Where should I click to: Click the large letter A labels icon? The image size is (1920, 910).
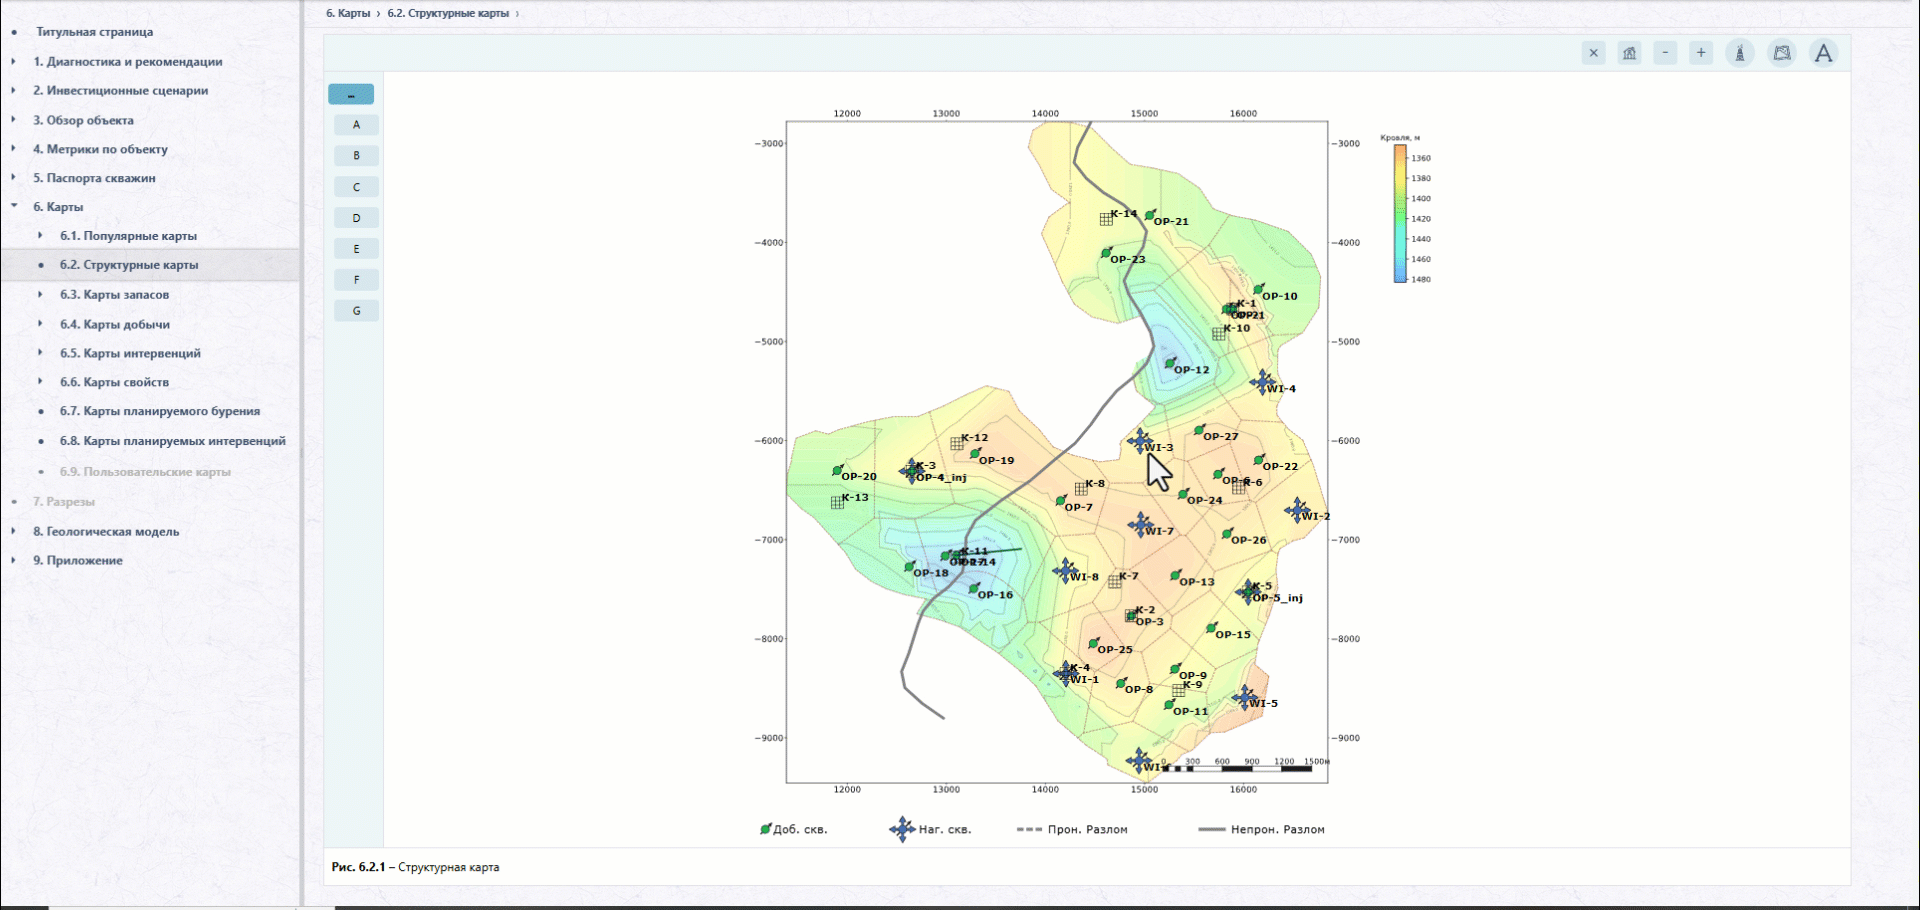click(x=1824, y=53)
